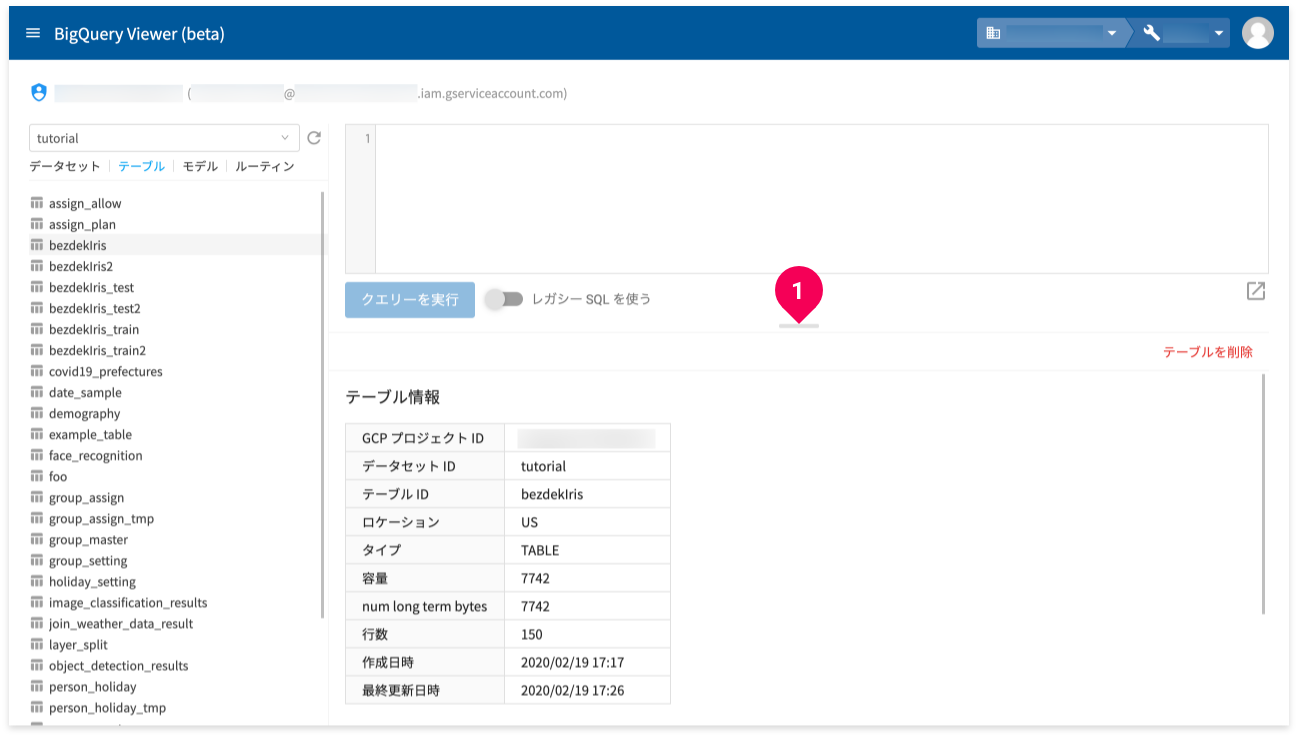Select the demography table

point(84,413)
